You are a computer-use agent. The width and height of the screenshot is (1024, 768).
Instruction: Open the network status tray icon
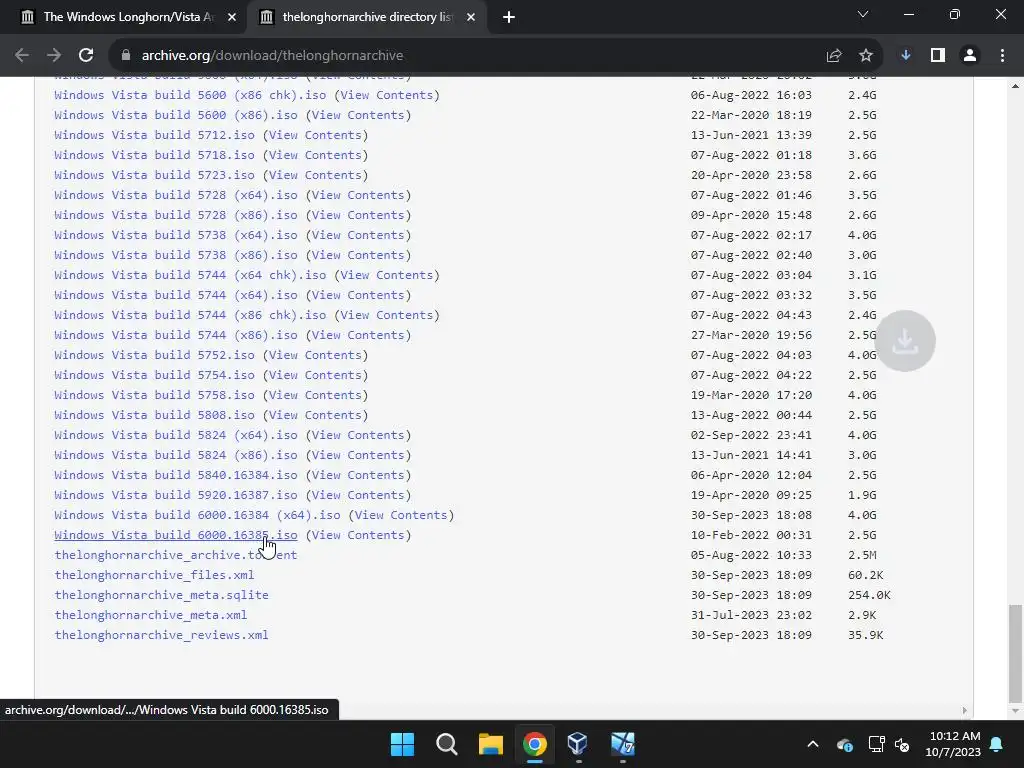876,744
